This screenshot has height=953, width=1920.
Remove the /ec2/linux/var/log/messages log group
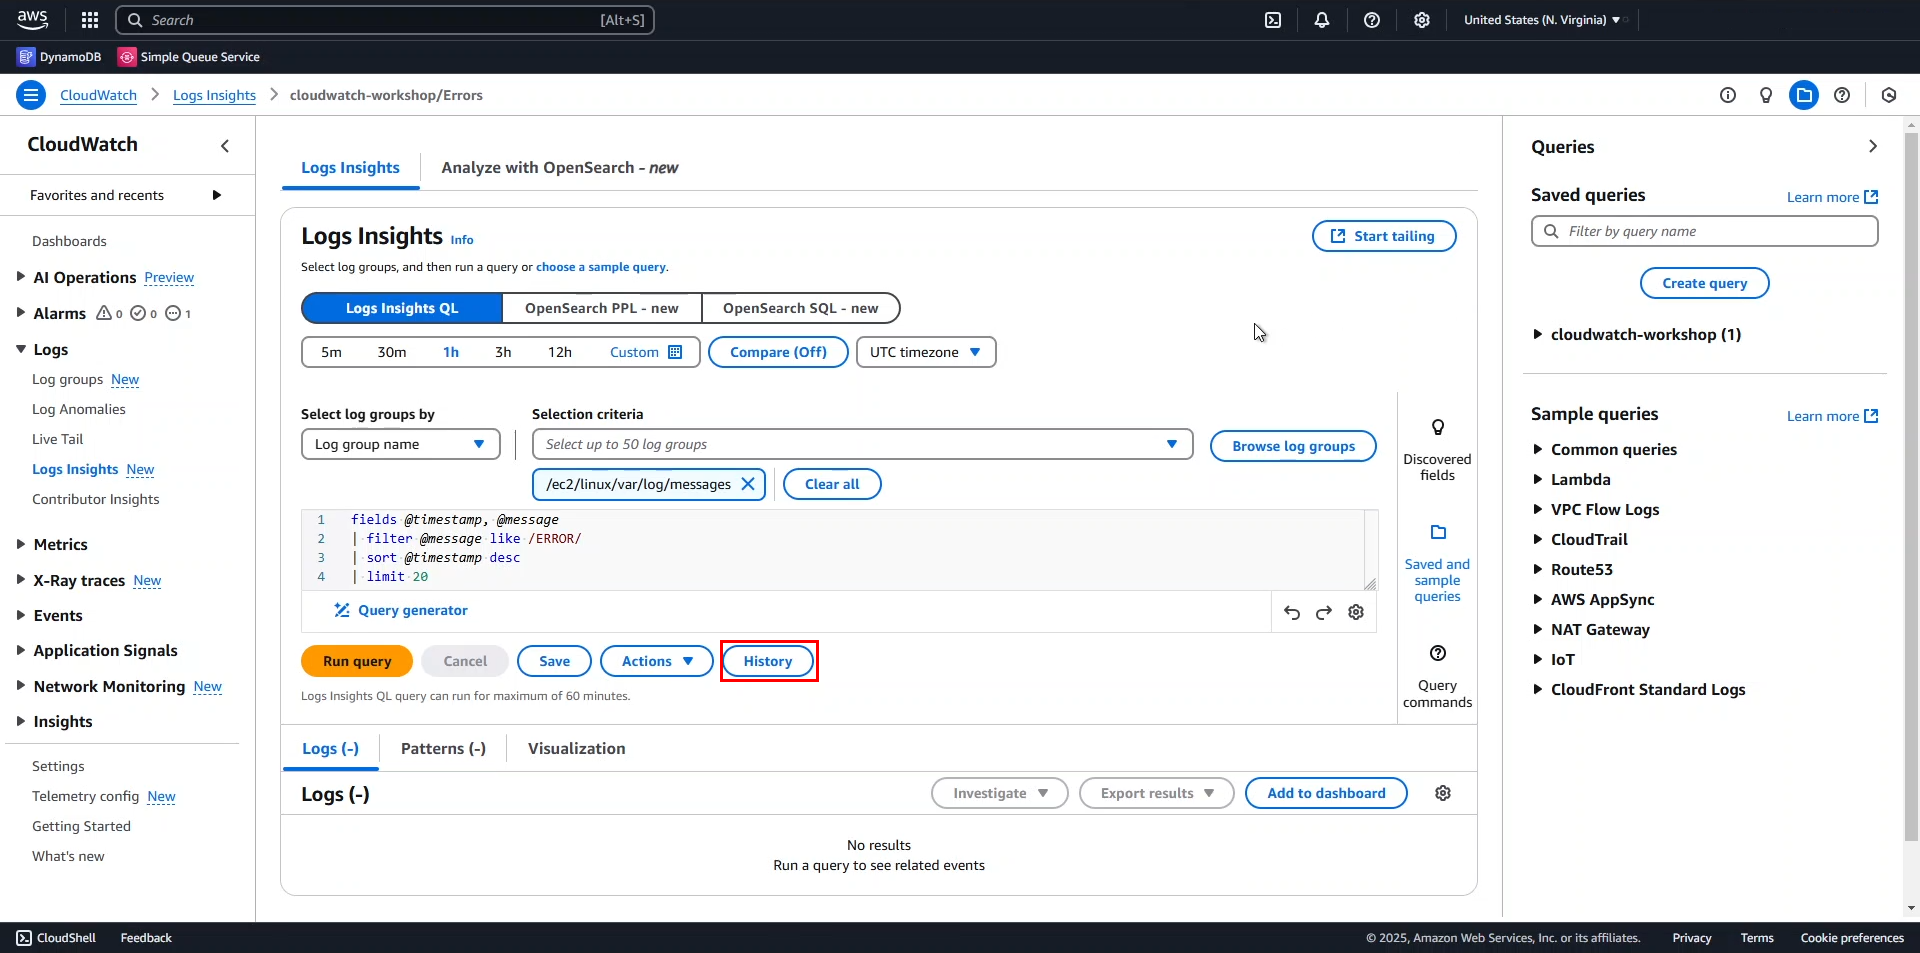747,484
